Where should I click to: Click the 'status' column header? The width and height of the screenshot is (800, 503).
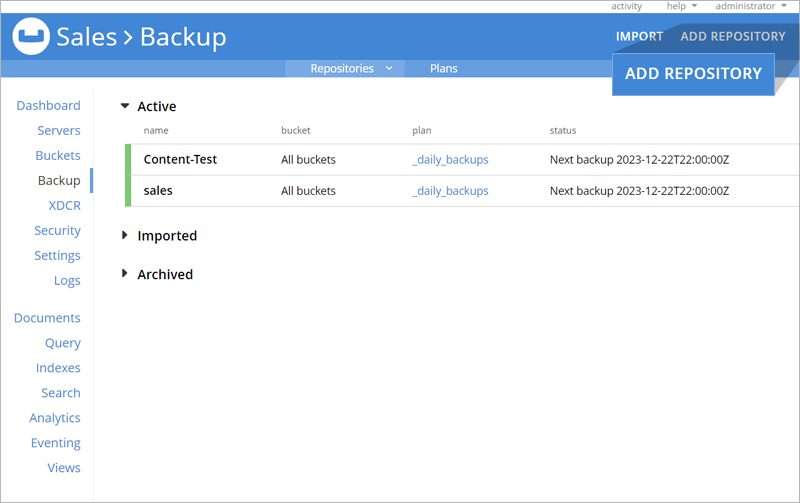click(x=563, y=131)
